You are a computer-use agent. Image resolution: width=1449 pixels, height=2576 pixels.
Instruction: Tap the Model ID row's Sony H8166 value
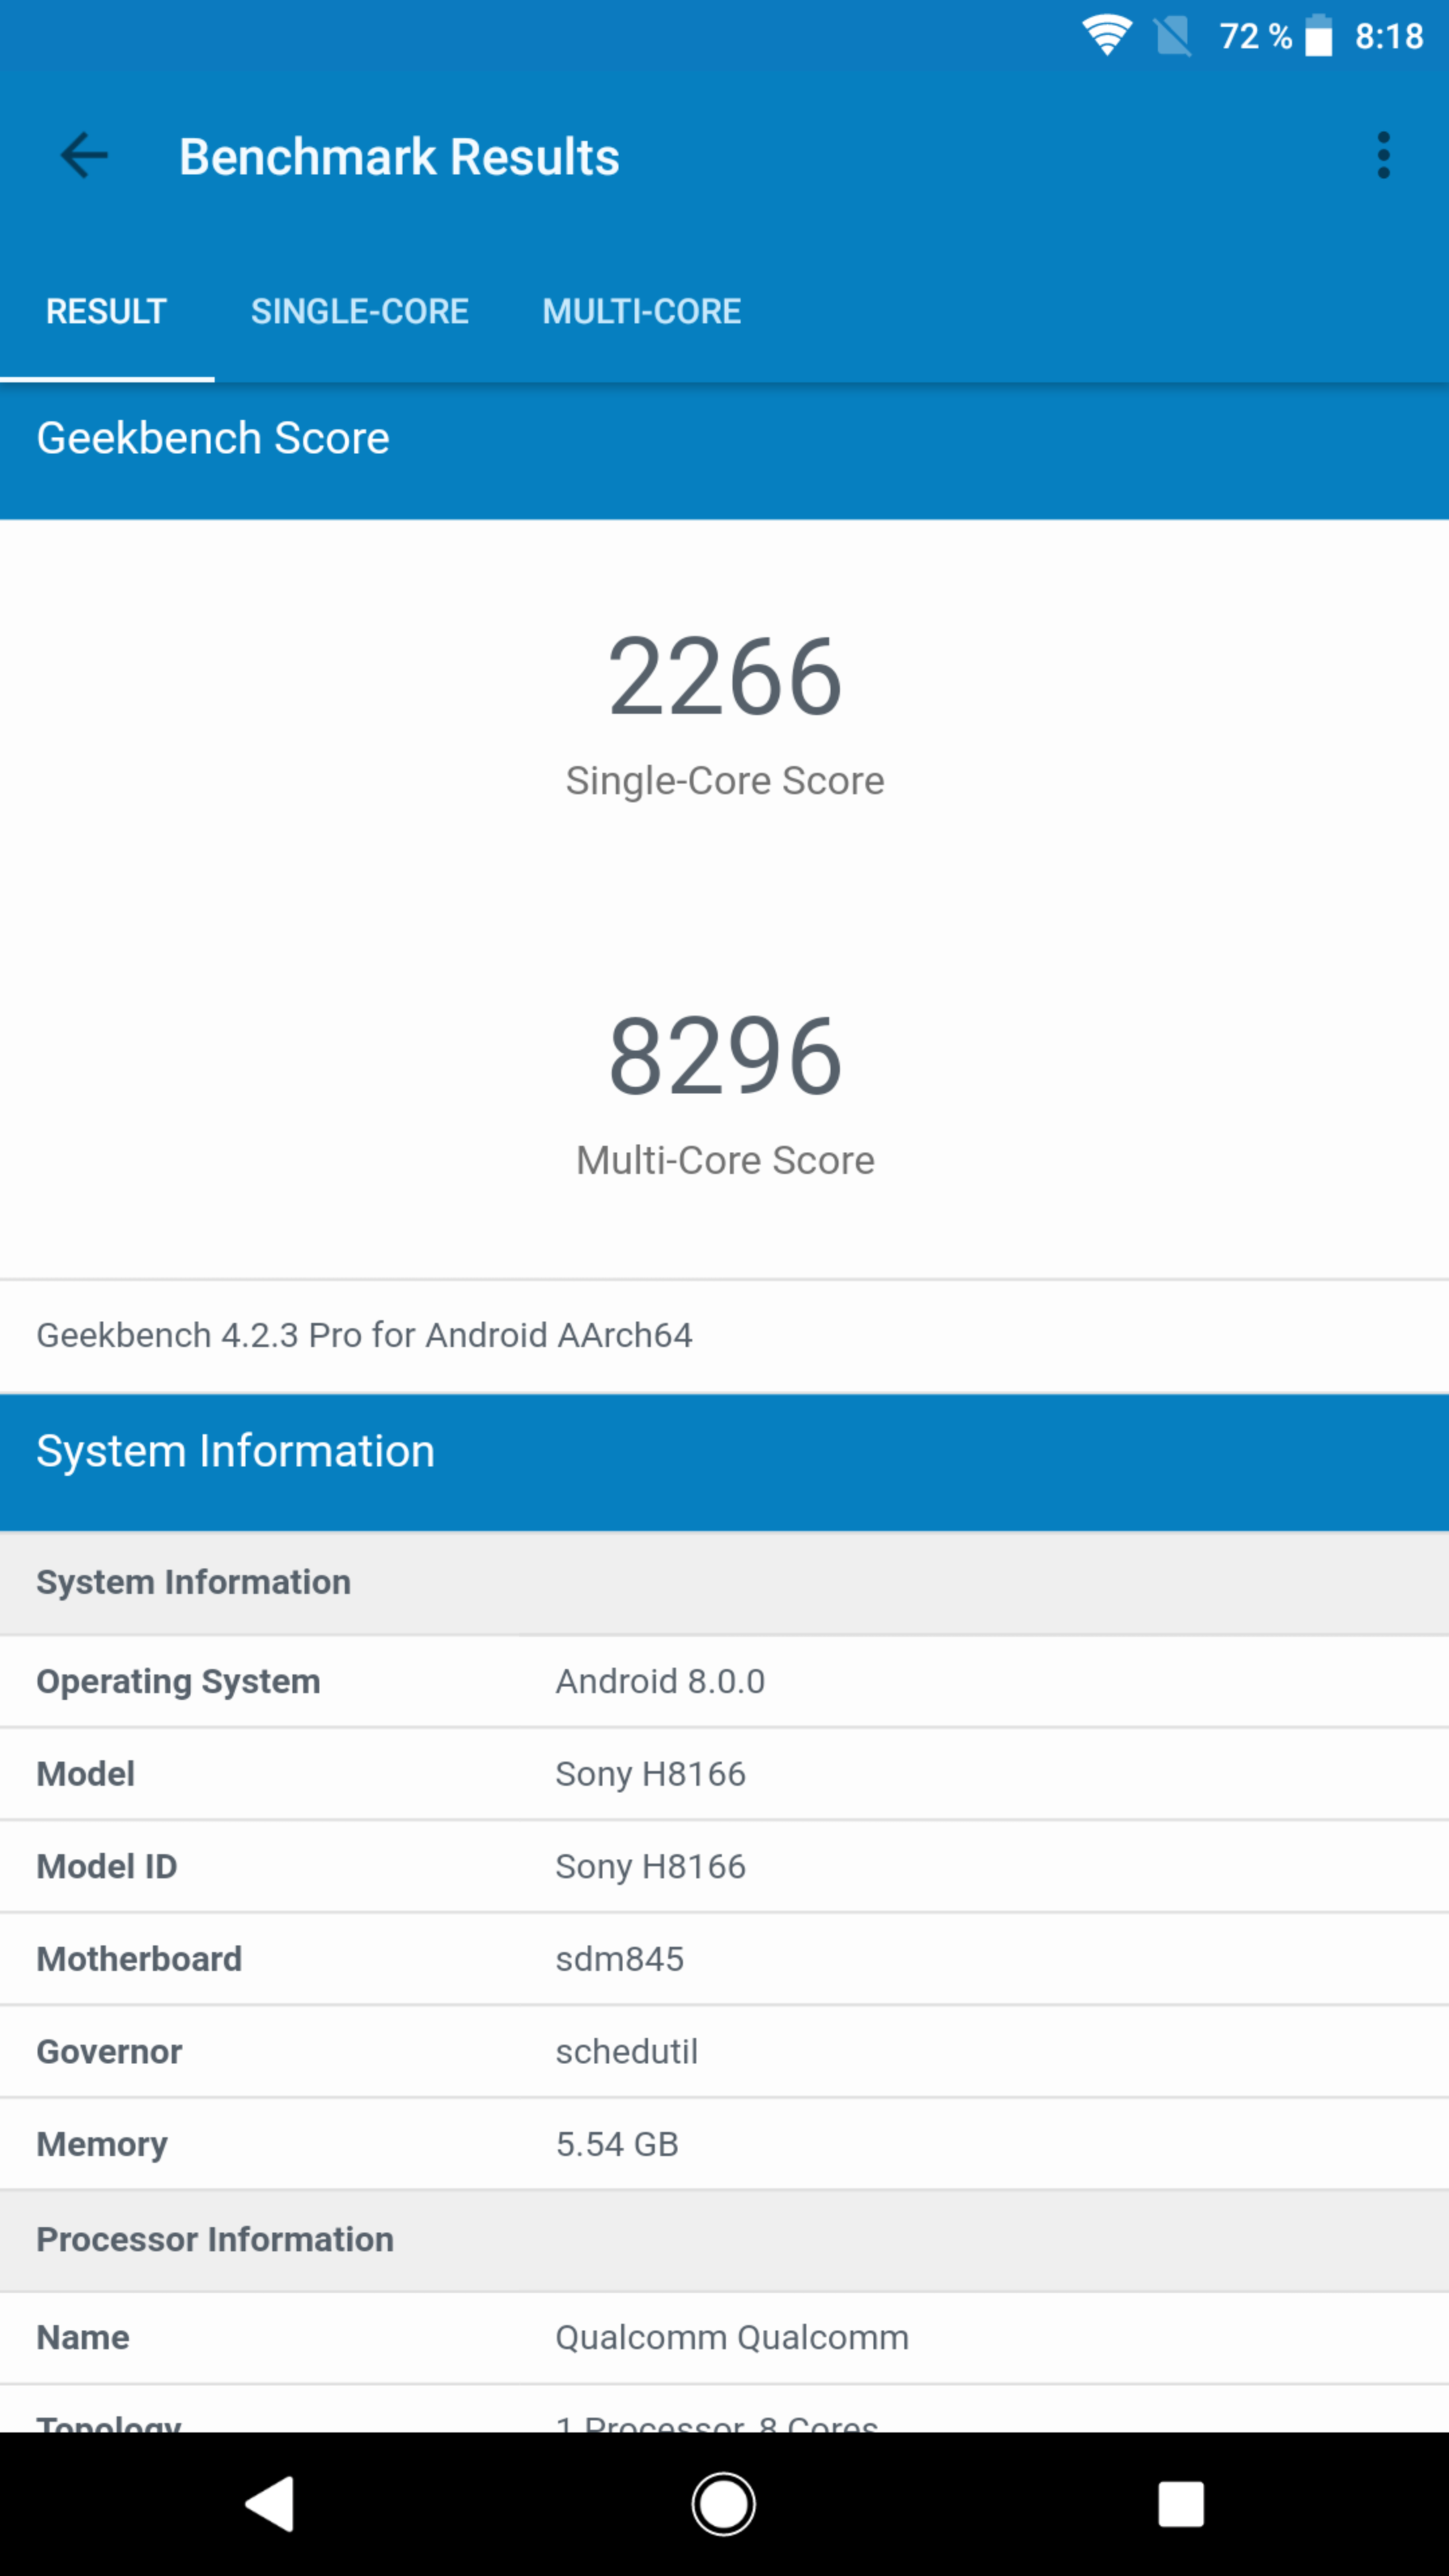tap(651, 1867)
